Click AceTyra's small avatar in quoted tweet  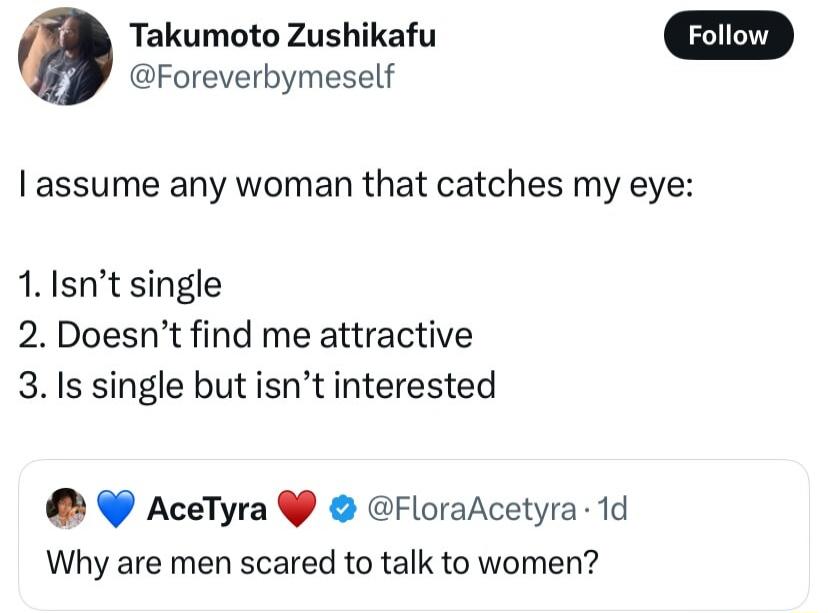(x=65, y=510)
